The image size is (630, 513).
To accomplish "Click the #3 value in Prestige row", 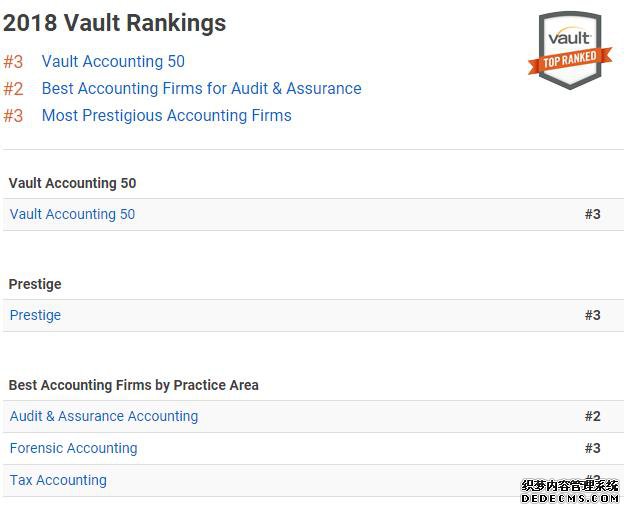I will coord(593,315).
